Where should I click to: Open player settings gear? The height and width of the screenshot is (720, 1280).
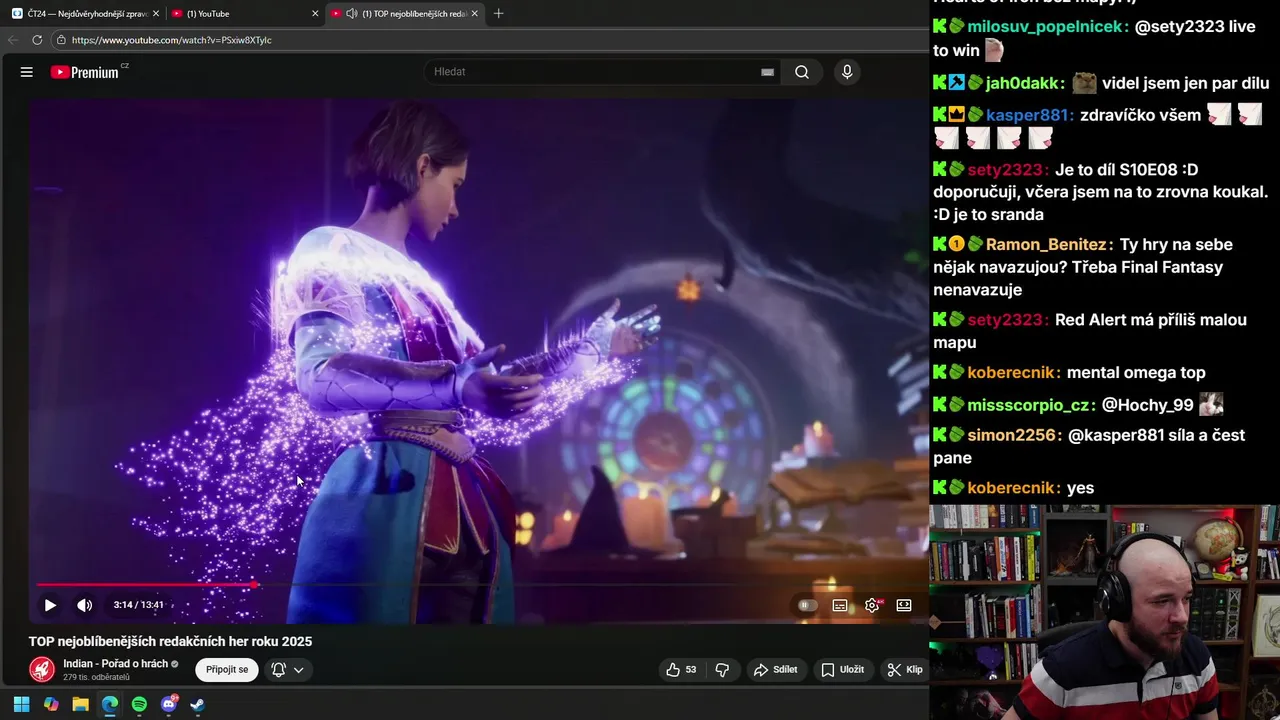[x=873, y=605]
